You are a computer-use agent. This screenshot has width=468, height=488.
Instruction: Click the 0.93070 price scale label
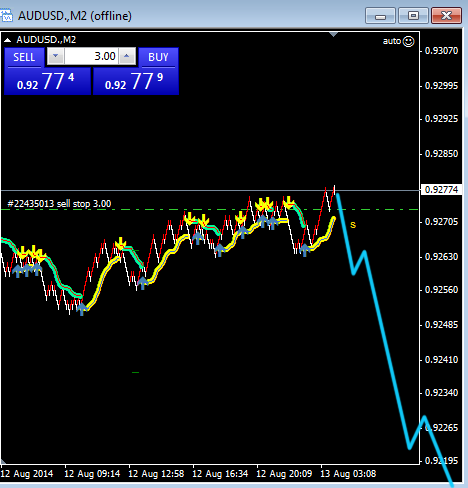[x=442, y=51]
